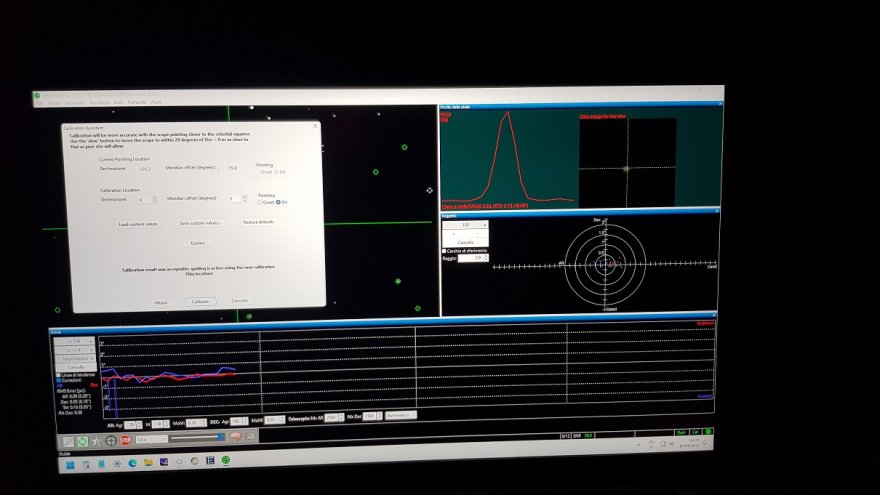Click the connect equipment icon in toolbar
This screenshot has width=880, height=495.
pos(68,441)
